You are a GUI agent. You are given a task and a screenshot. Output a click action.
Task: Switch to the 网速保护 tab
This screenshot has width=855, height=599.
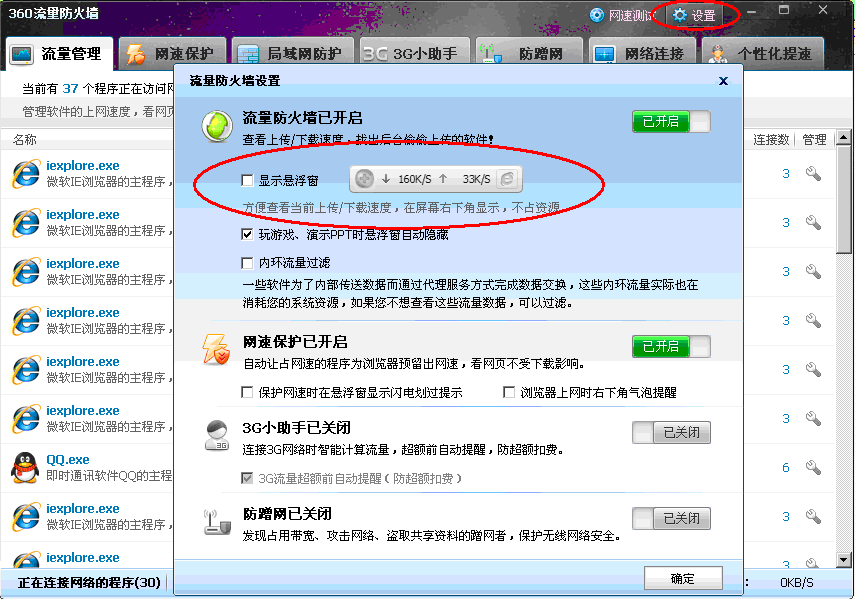tap(171, 53)
